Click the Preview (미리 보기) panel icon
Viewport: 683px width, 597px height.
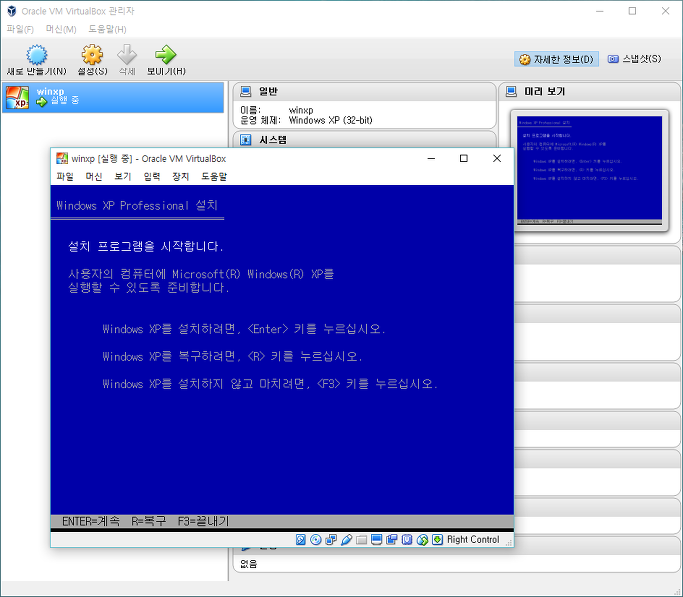[511, 91]
